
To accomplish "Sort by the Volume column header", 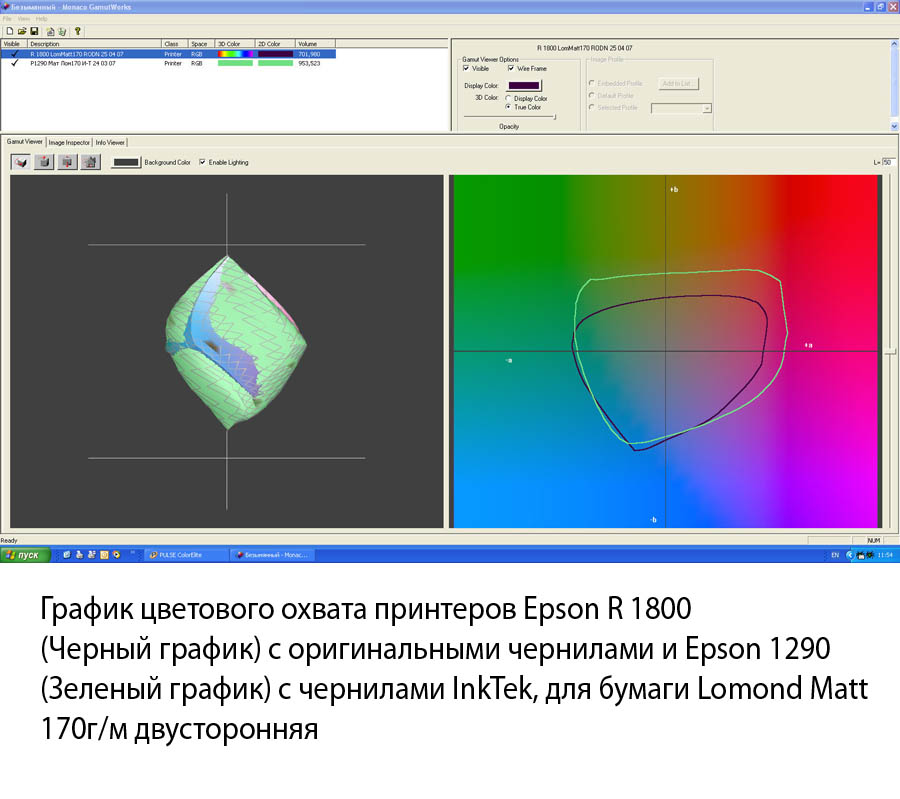I will (315, 44).
